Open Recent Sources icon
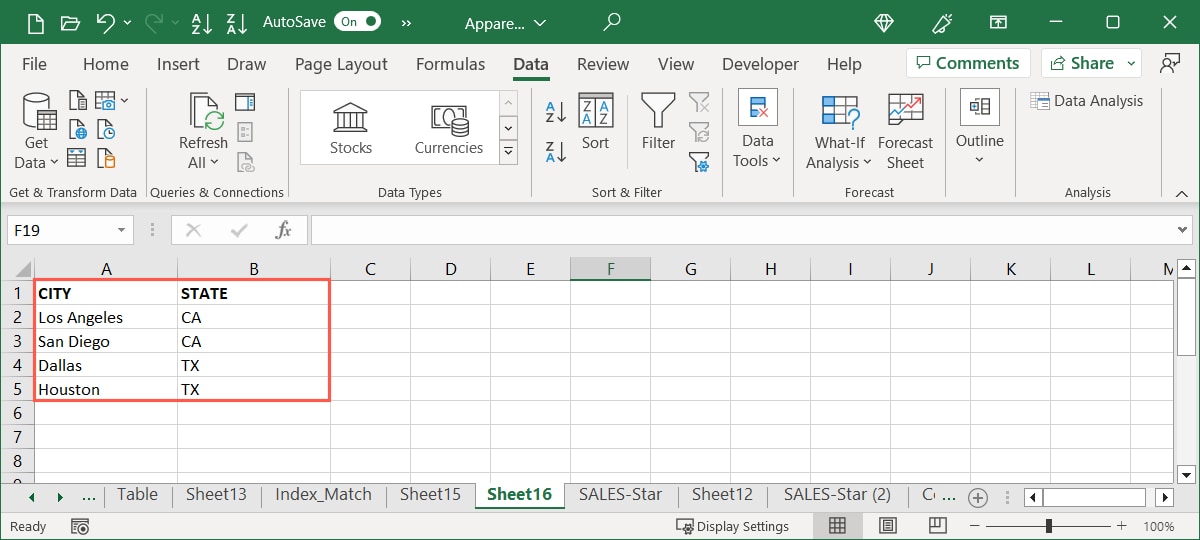1200x540 pixels. [106, 130]
